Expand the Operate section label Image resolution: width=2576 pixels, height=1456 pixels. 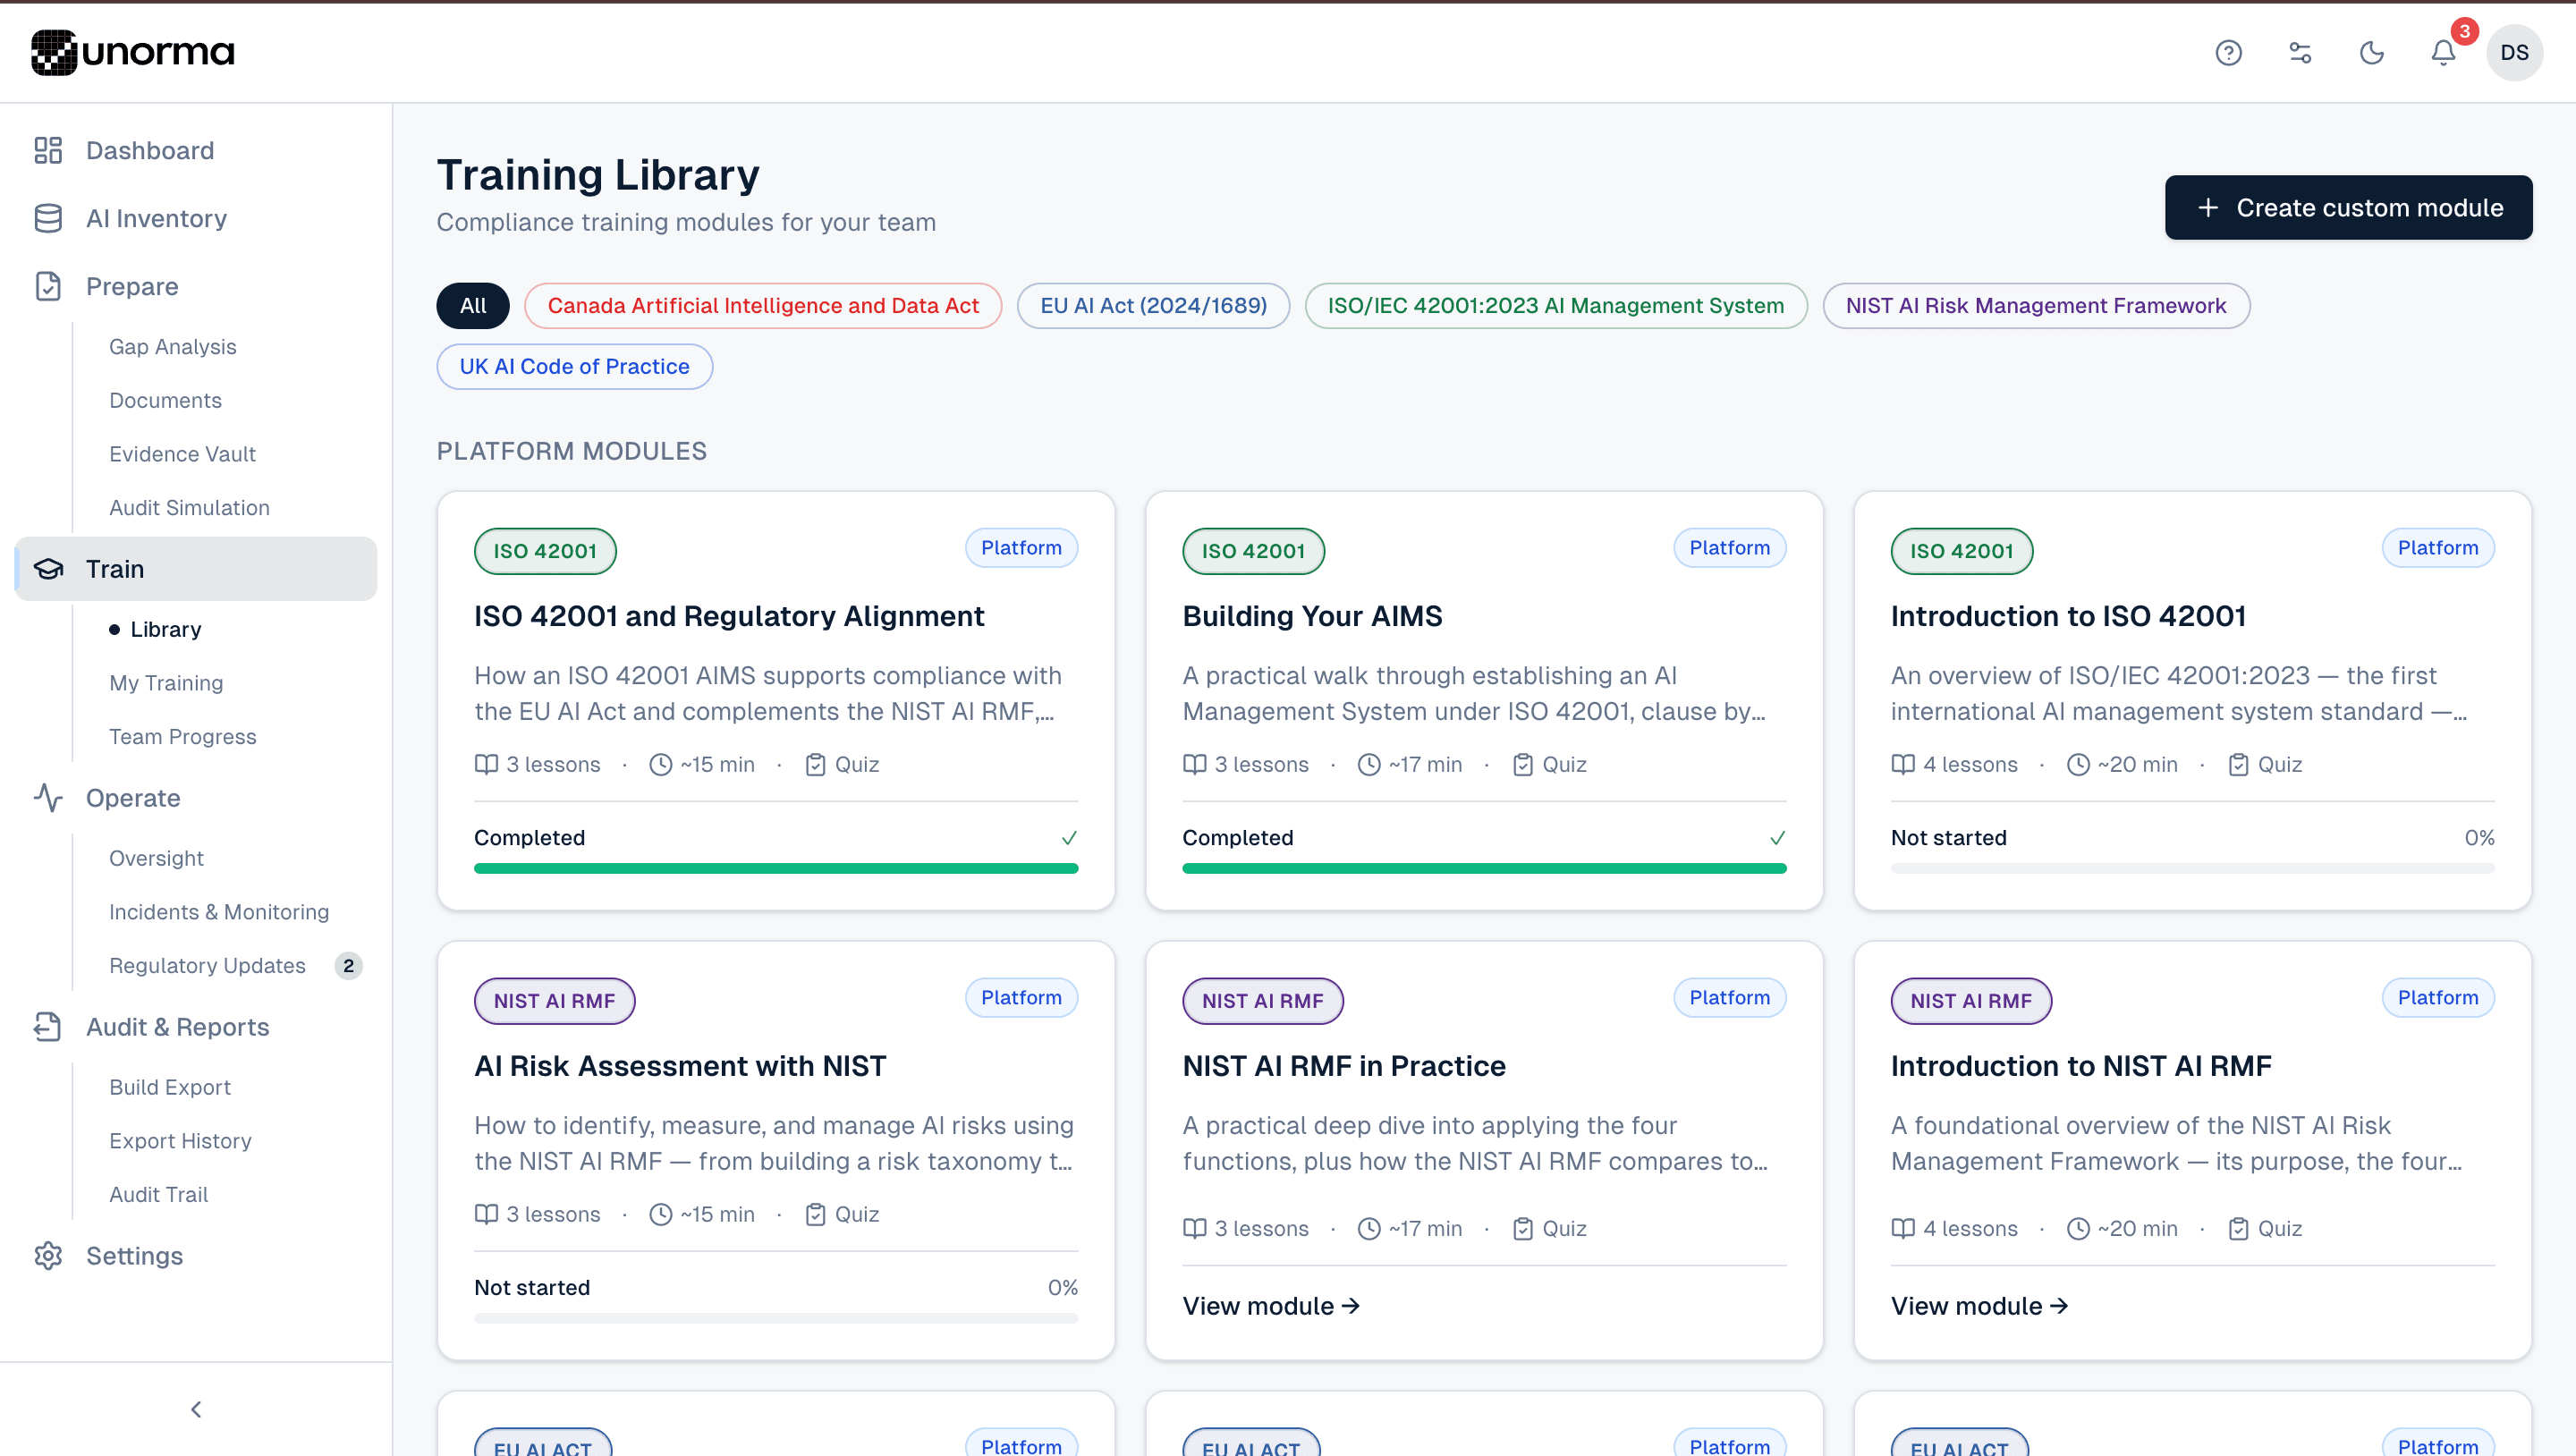tap(133, 798)
